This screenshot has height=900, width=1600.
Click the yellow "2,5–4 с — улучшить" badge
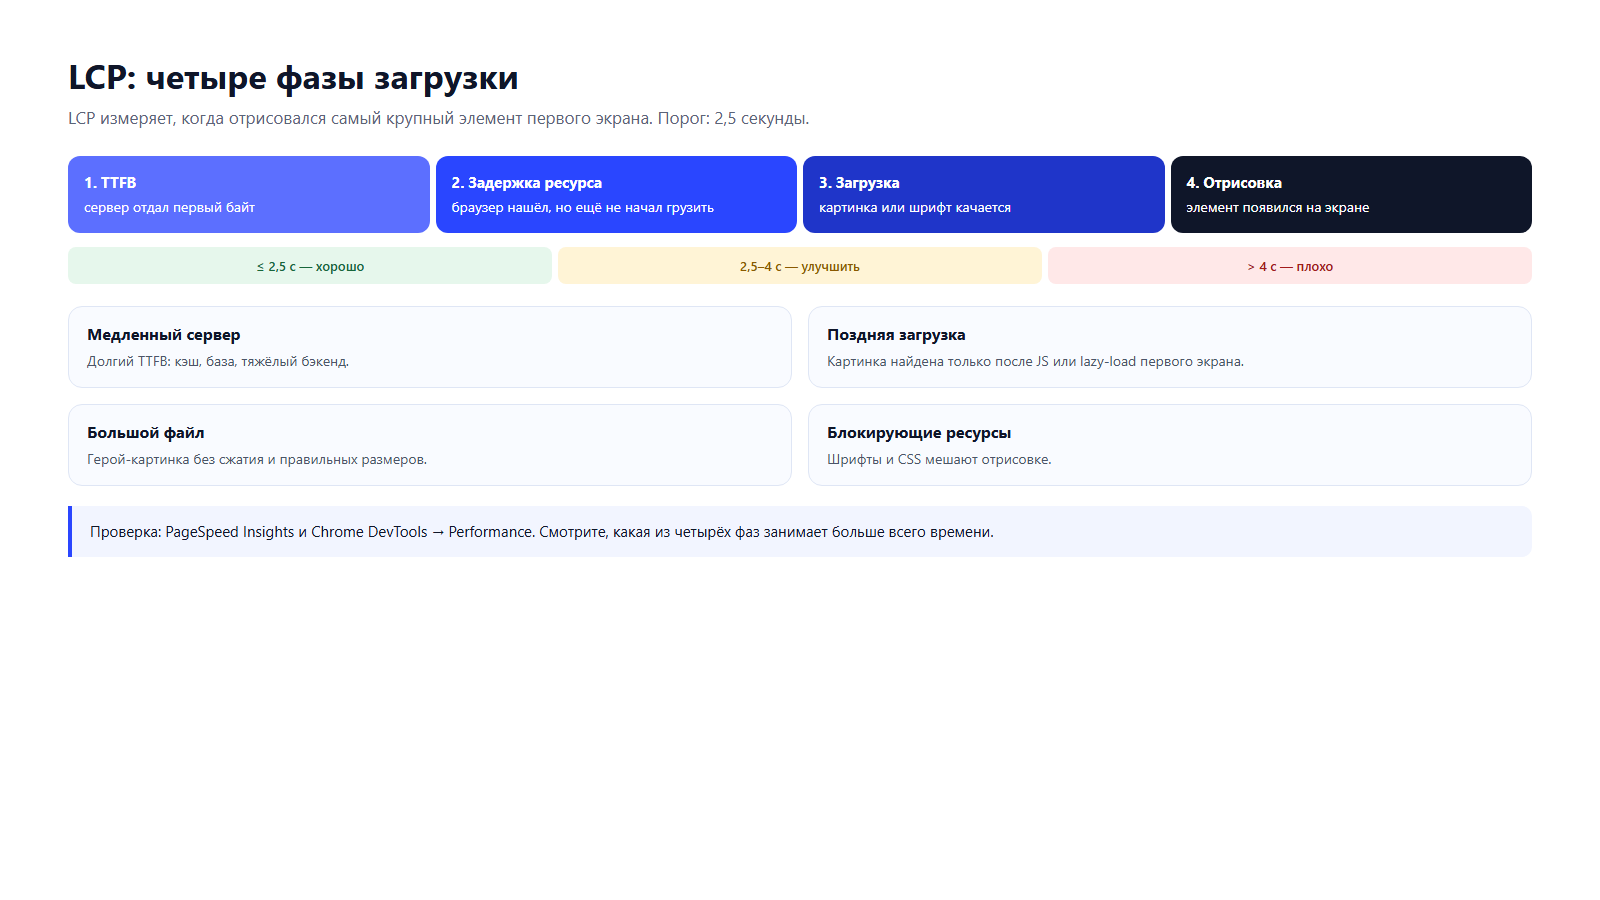pyautogui.click(x=800, y=266)
